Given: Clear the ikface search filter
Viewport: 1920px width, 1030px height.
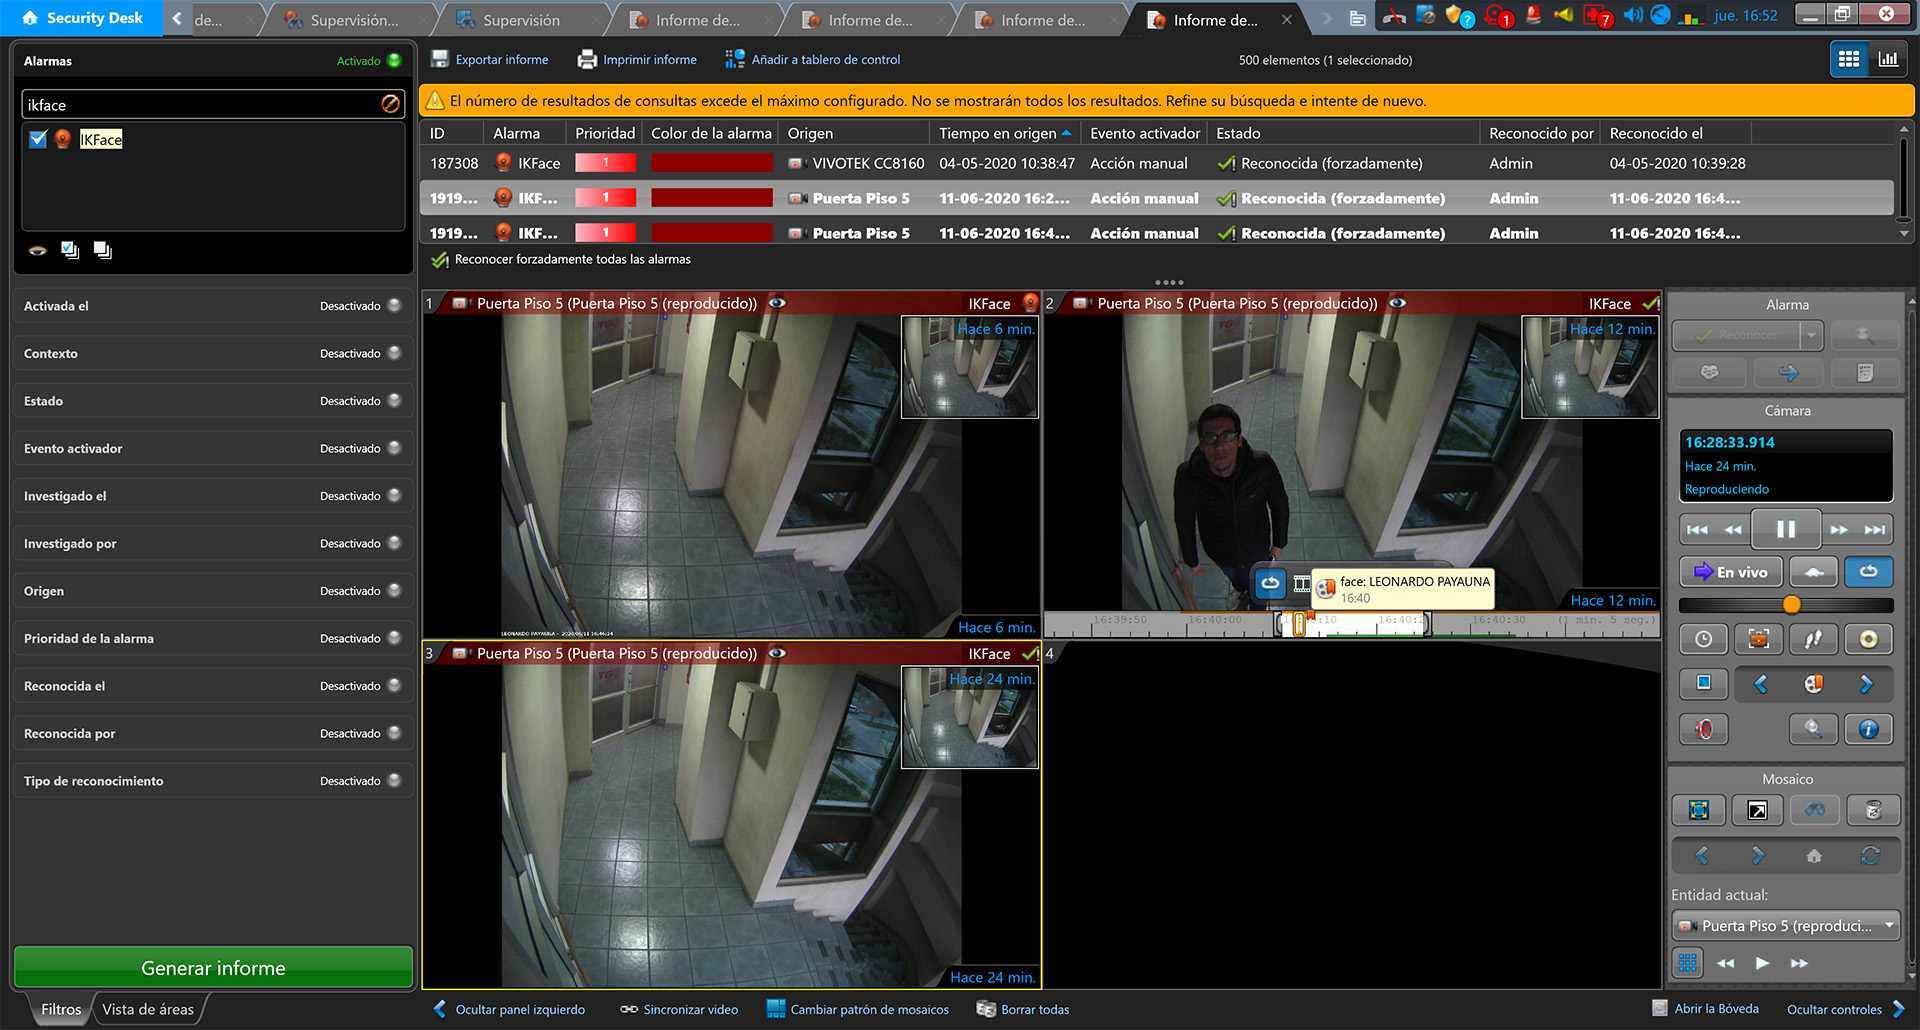Looking at the screenshot, I should point(391,104).
